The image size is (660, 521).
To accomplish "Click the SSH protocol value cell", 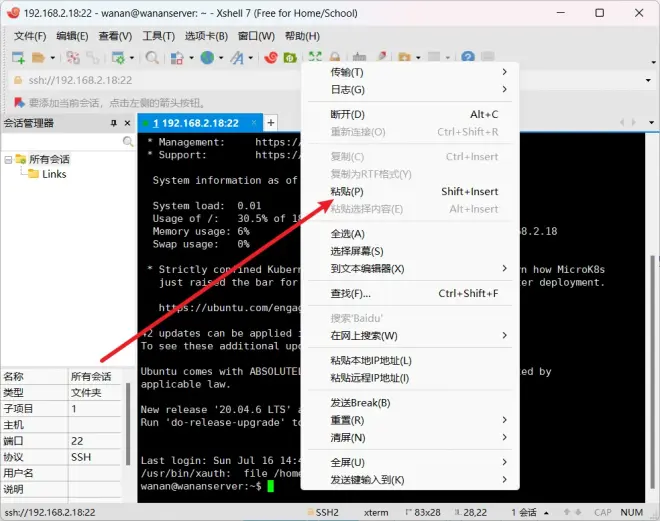I will coord(95,457).
